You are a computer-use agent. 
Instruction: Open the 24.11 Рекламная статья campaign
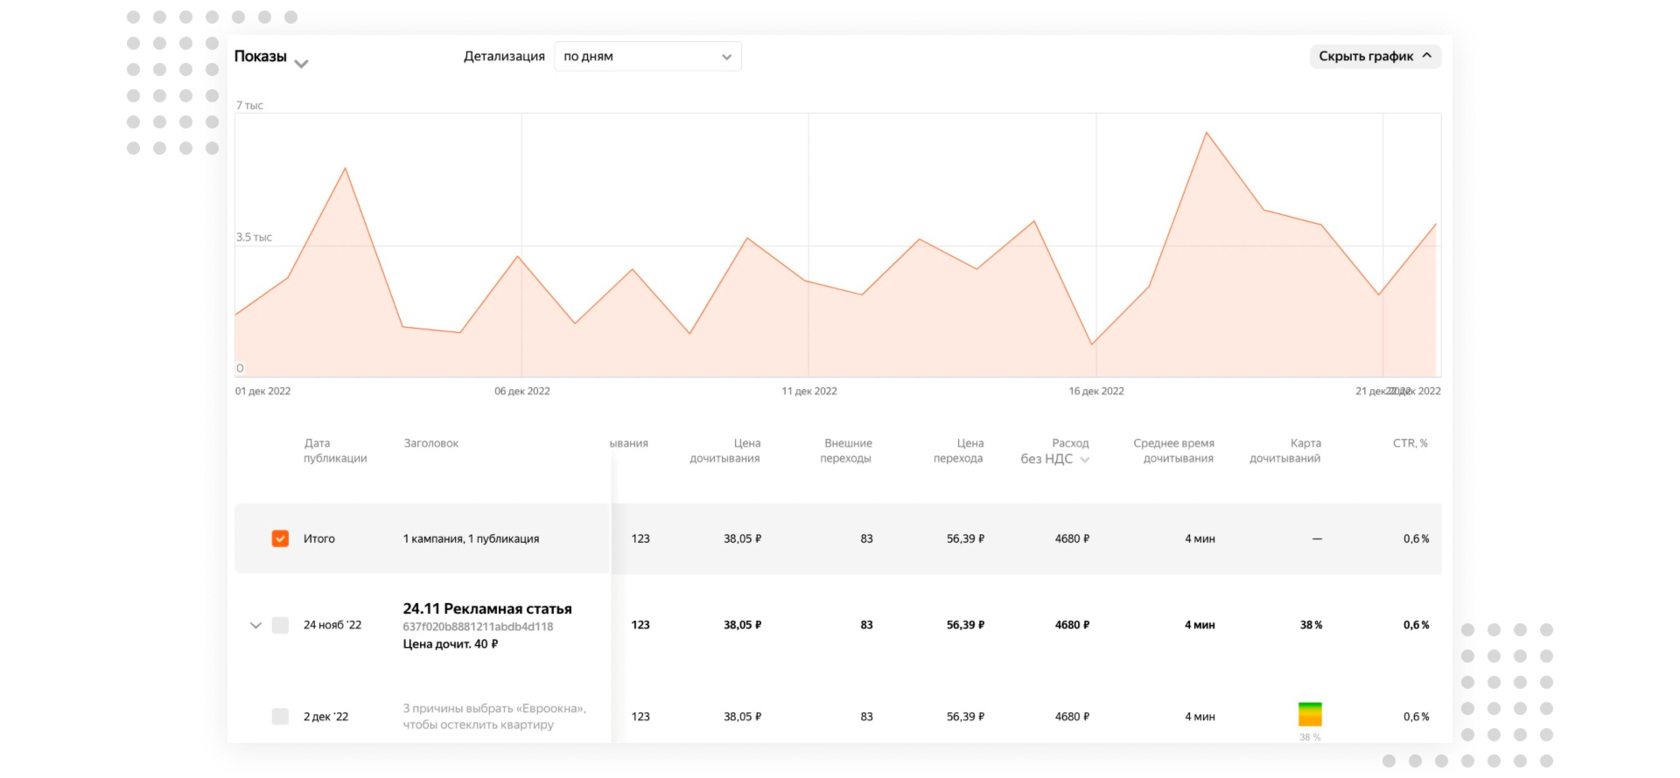pos(487,608)
